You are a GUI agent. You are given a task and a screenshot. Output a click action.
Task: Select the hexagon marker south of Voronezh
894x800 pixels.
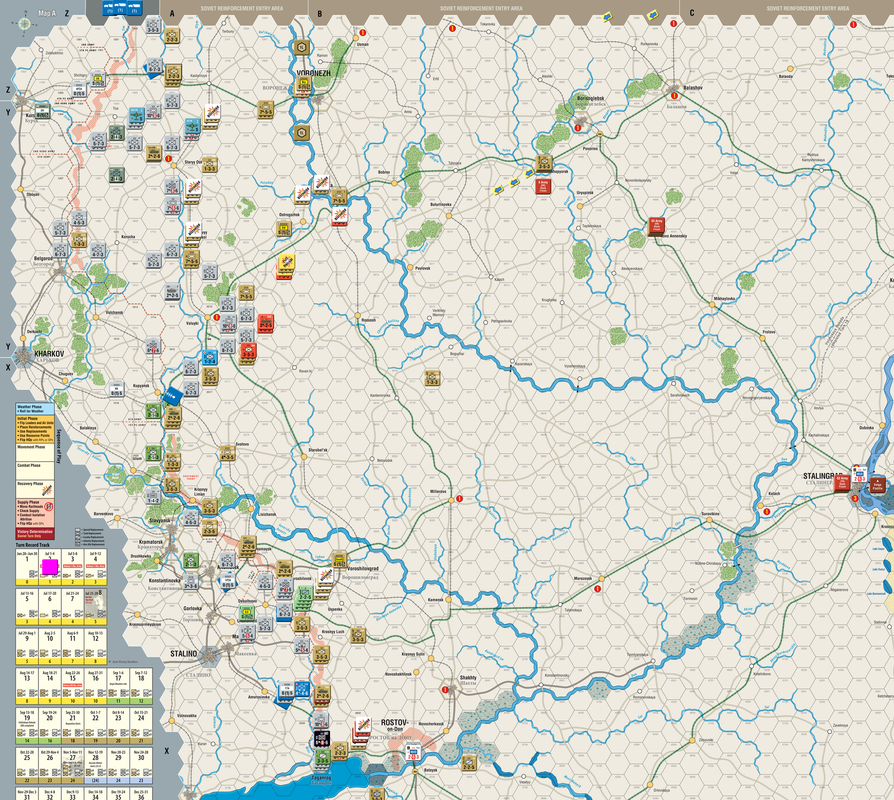(302, 133)
